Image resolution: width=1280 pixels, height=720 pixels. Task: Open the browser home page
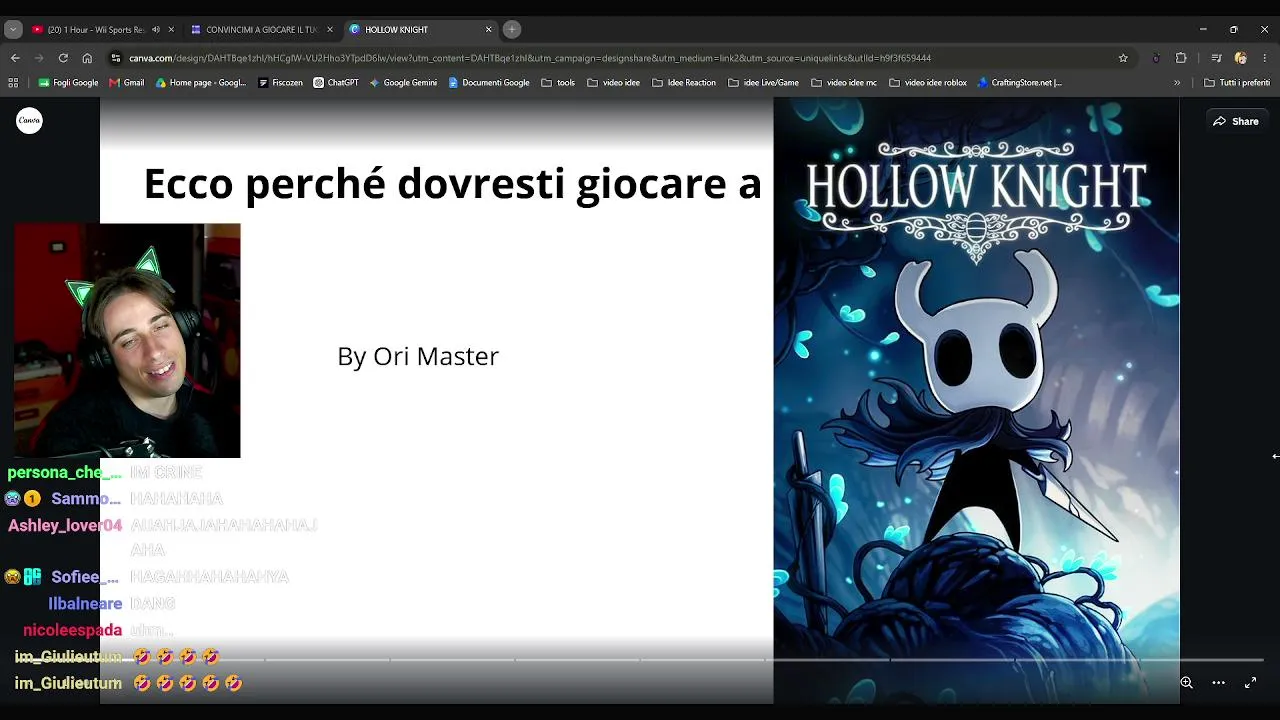click(87, 58)
